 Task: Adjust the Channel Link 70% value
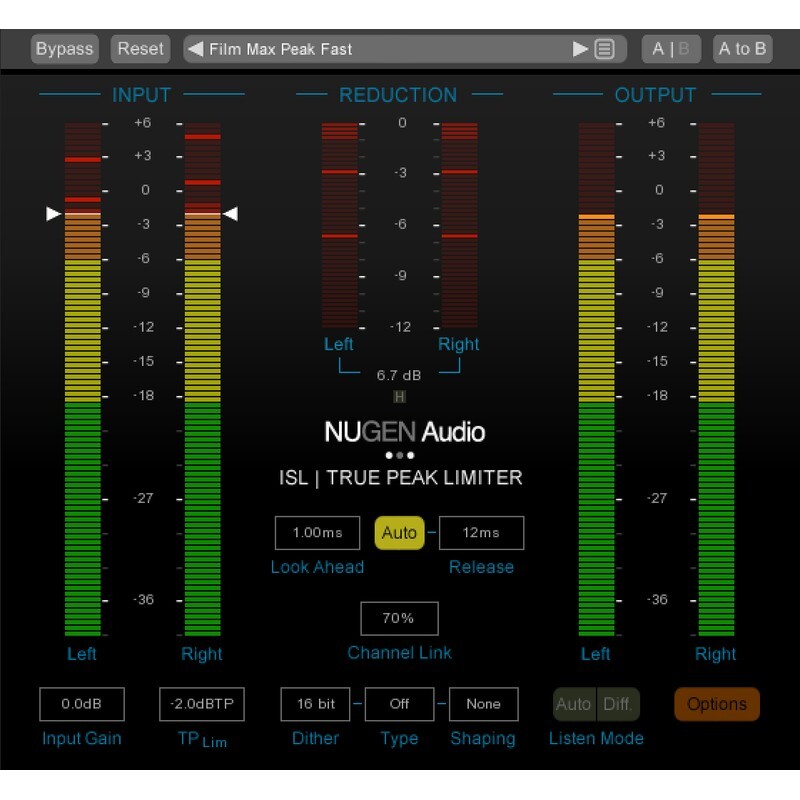[x=398, y=619]
